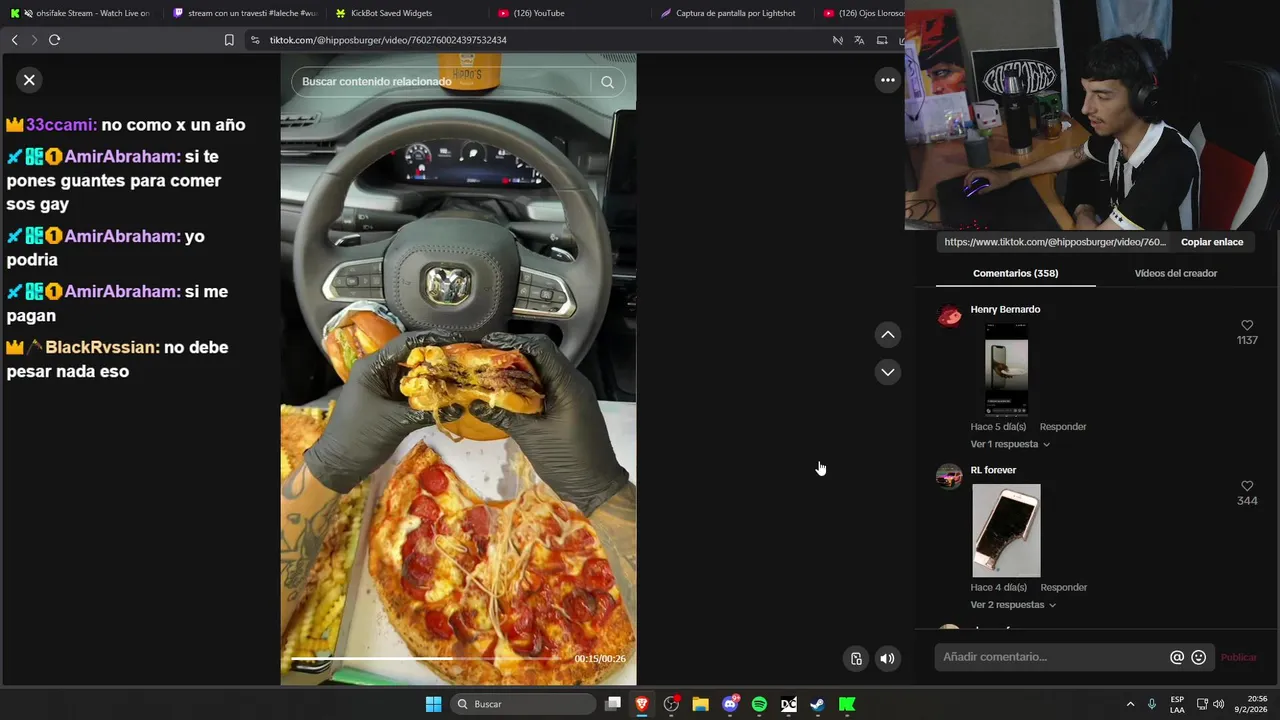
Task: Expand 'Ver 1 respuesta' under Henry Bernardo
Action: point(1010,444)
